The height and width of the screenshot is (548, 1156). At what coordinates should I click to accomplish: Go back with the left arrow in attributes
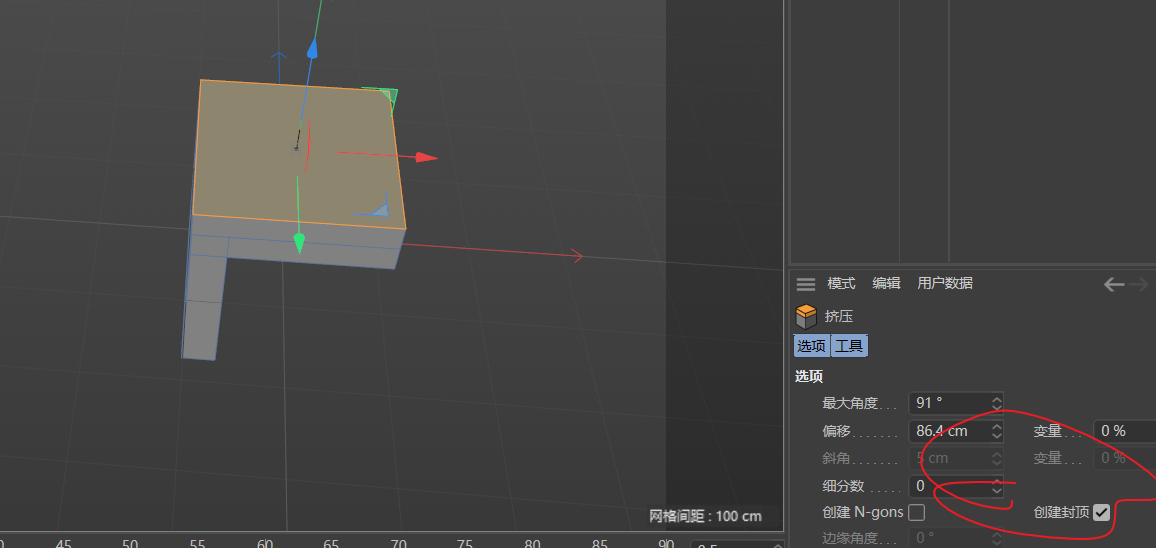click(x=1114, y=285)
